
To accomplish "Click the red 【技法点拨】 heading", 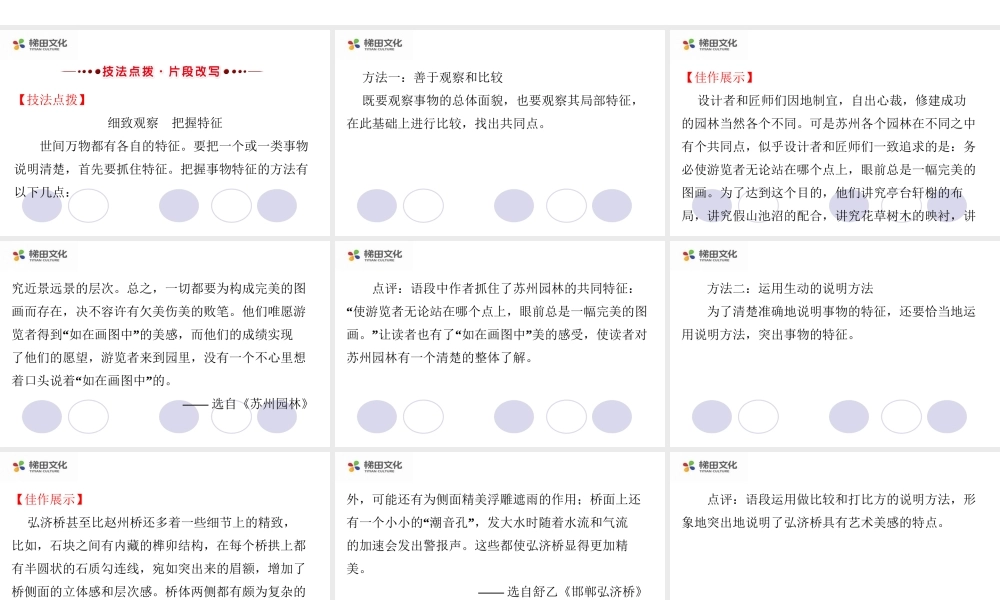I will (48, 99).
